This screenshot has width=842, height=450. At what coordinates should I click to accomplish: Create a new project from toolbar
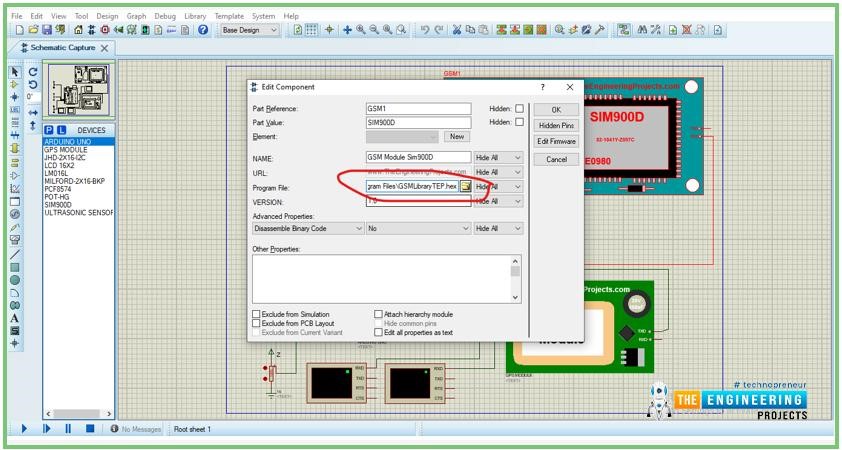(19, 30)
